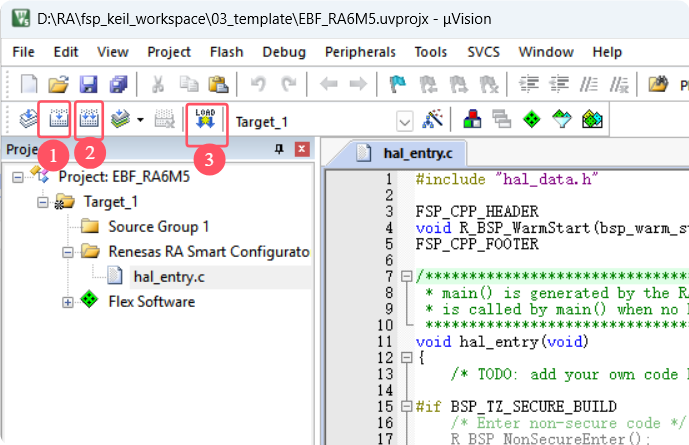Open the Manage Run-Time Environment green diamond icon
The image size is (689, 445).
pos(532,119)
